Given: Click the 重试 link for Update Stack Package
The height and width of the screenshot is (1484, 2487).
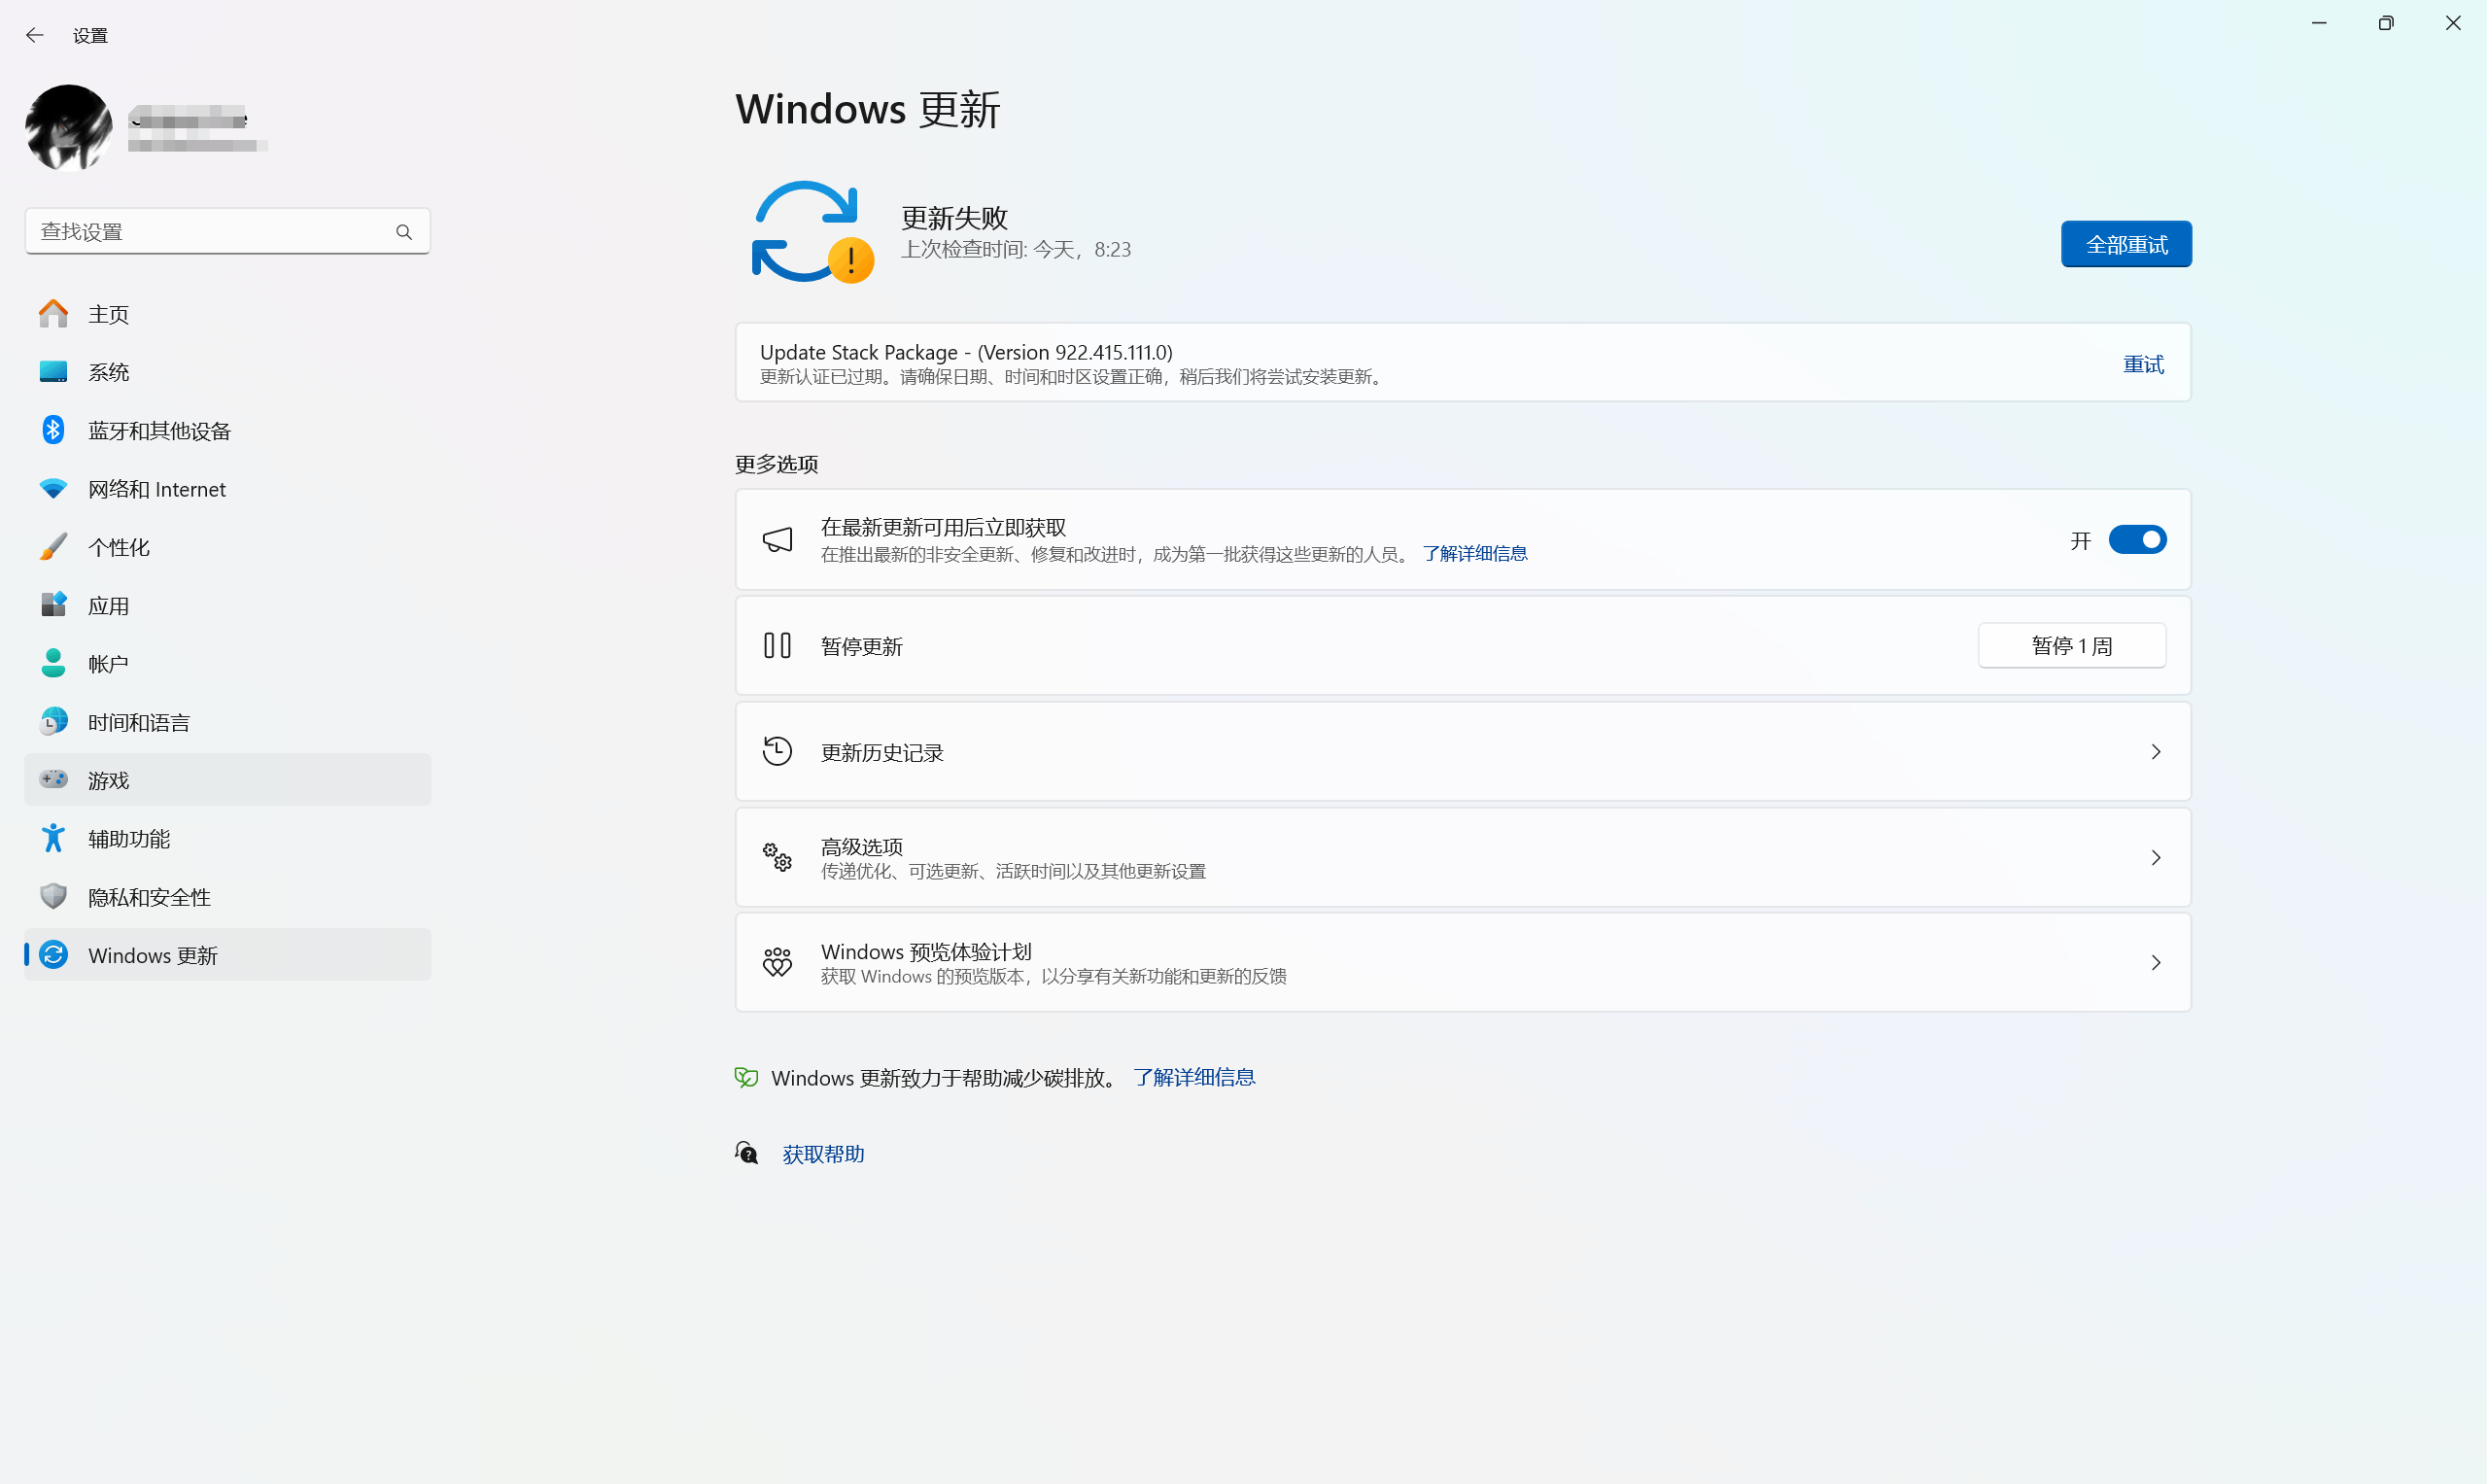Looking at the screenshot, I should 2142,363.
